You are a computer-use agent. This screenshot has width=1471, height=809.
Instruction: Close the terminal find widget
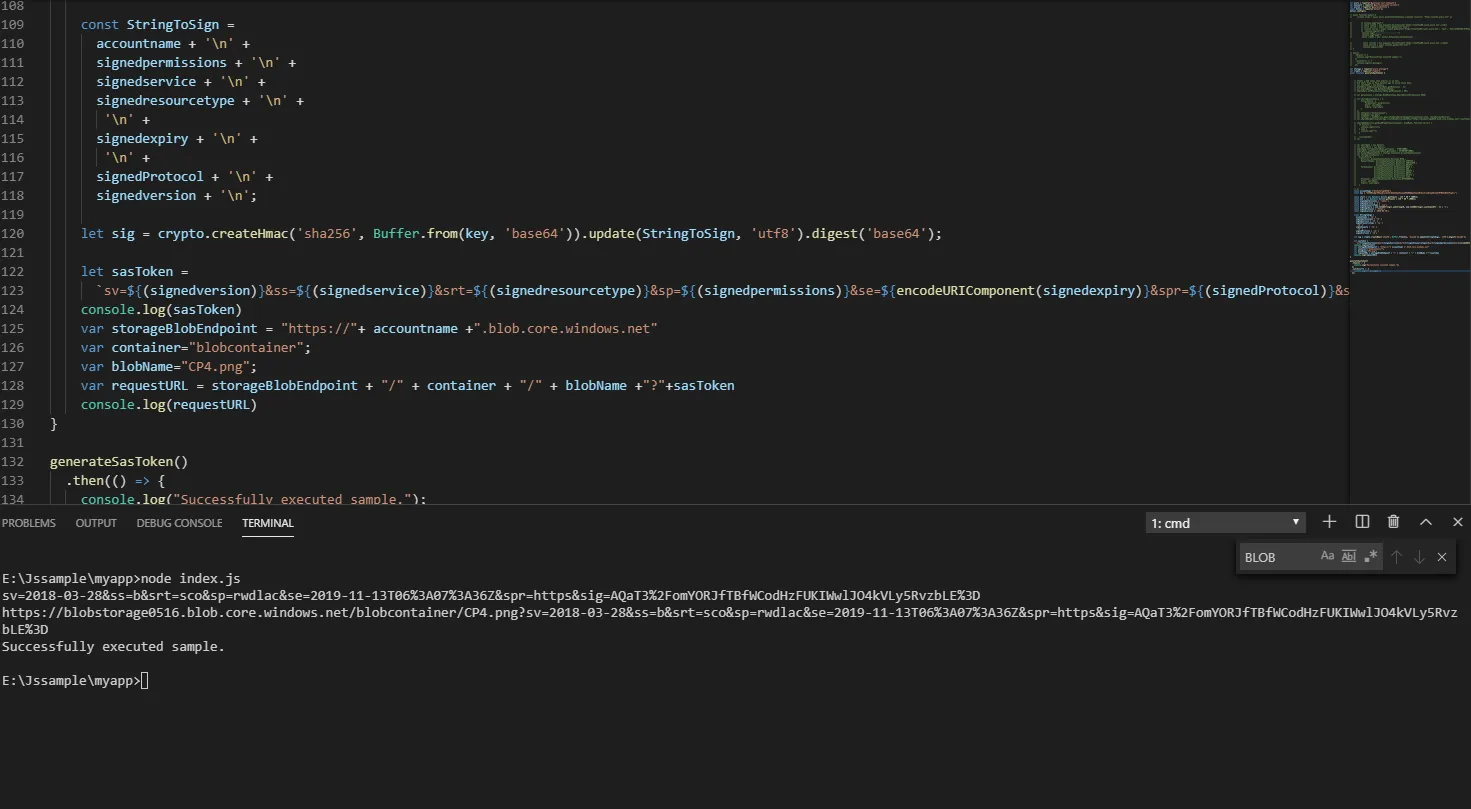point(1442,557)
